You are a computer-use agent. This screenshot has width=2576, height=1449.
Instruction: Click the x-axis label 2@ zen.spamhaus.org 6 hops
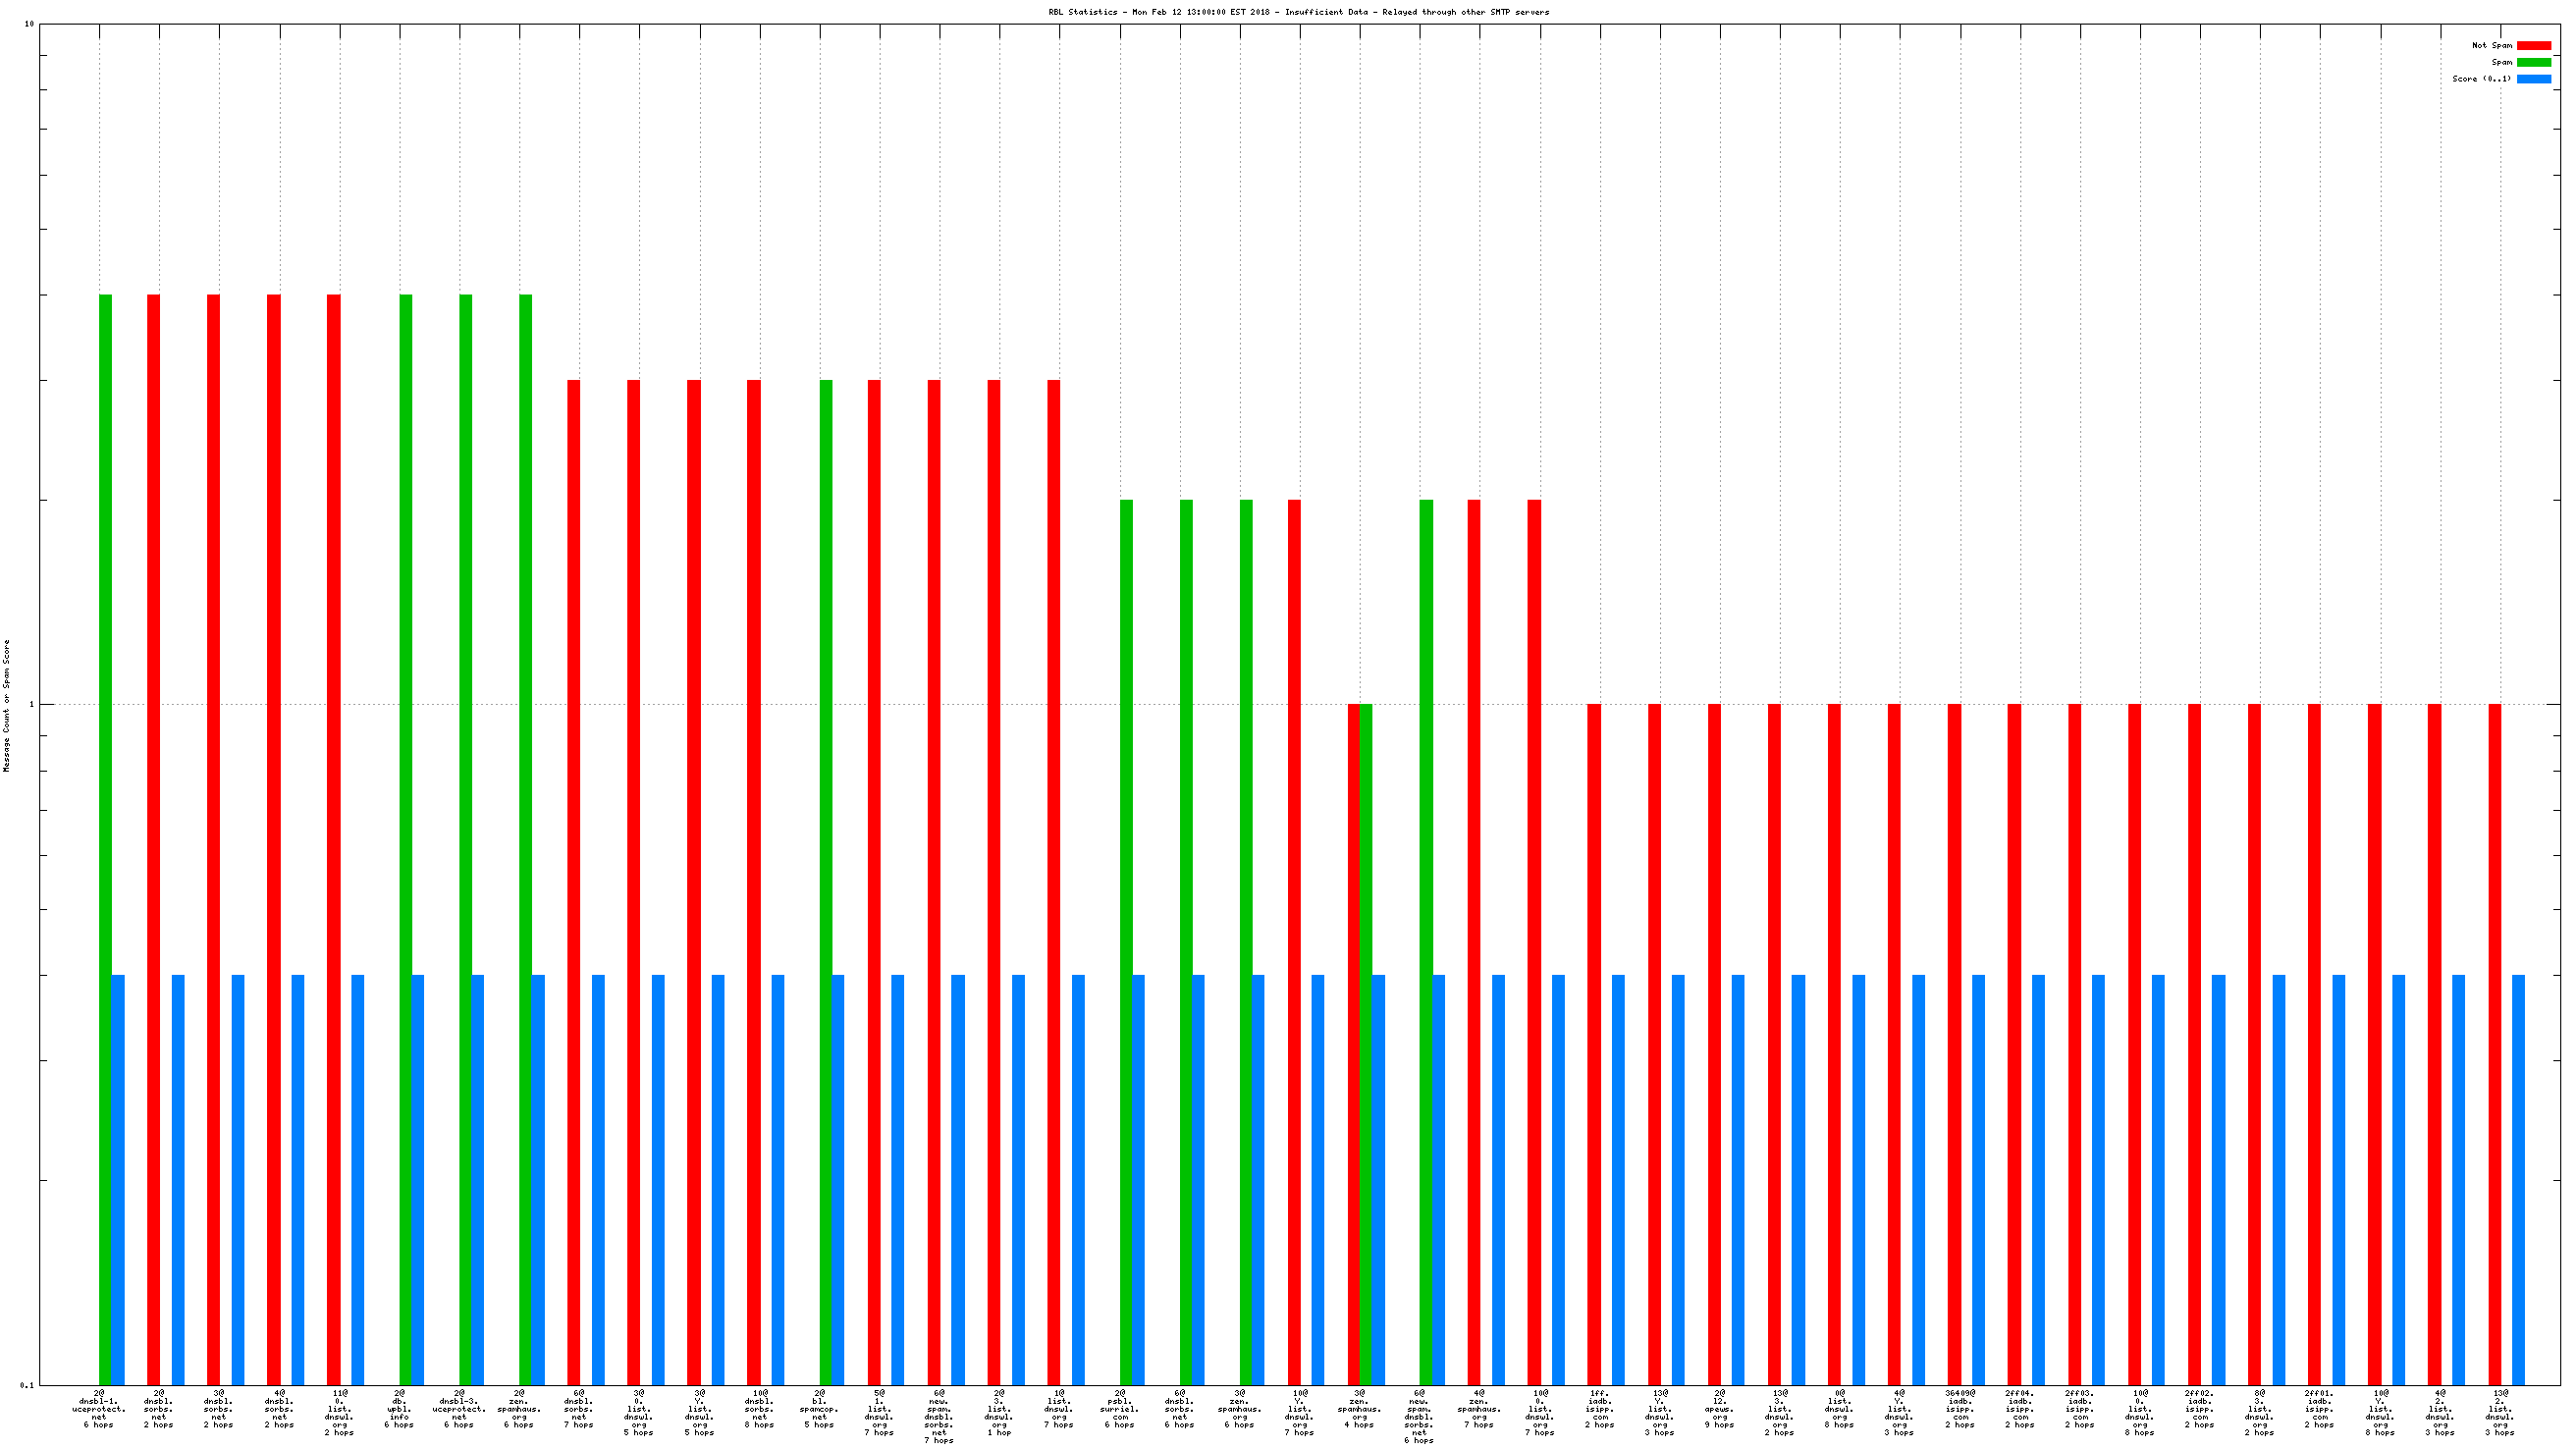pos(519,1408)
